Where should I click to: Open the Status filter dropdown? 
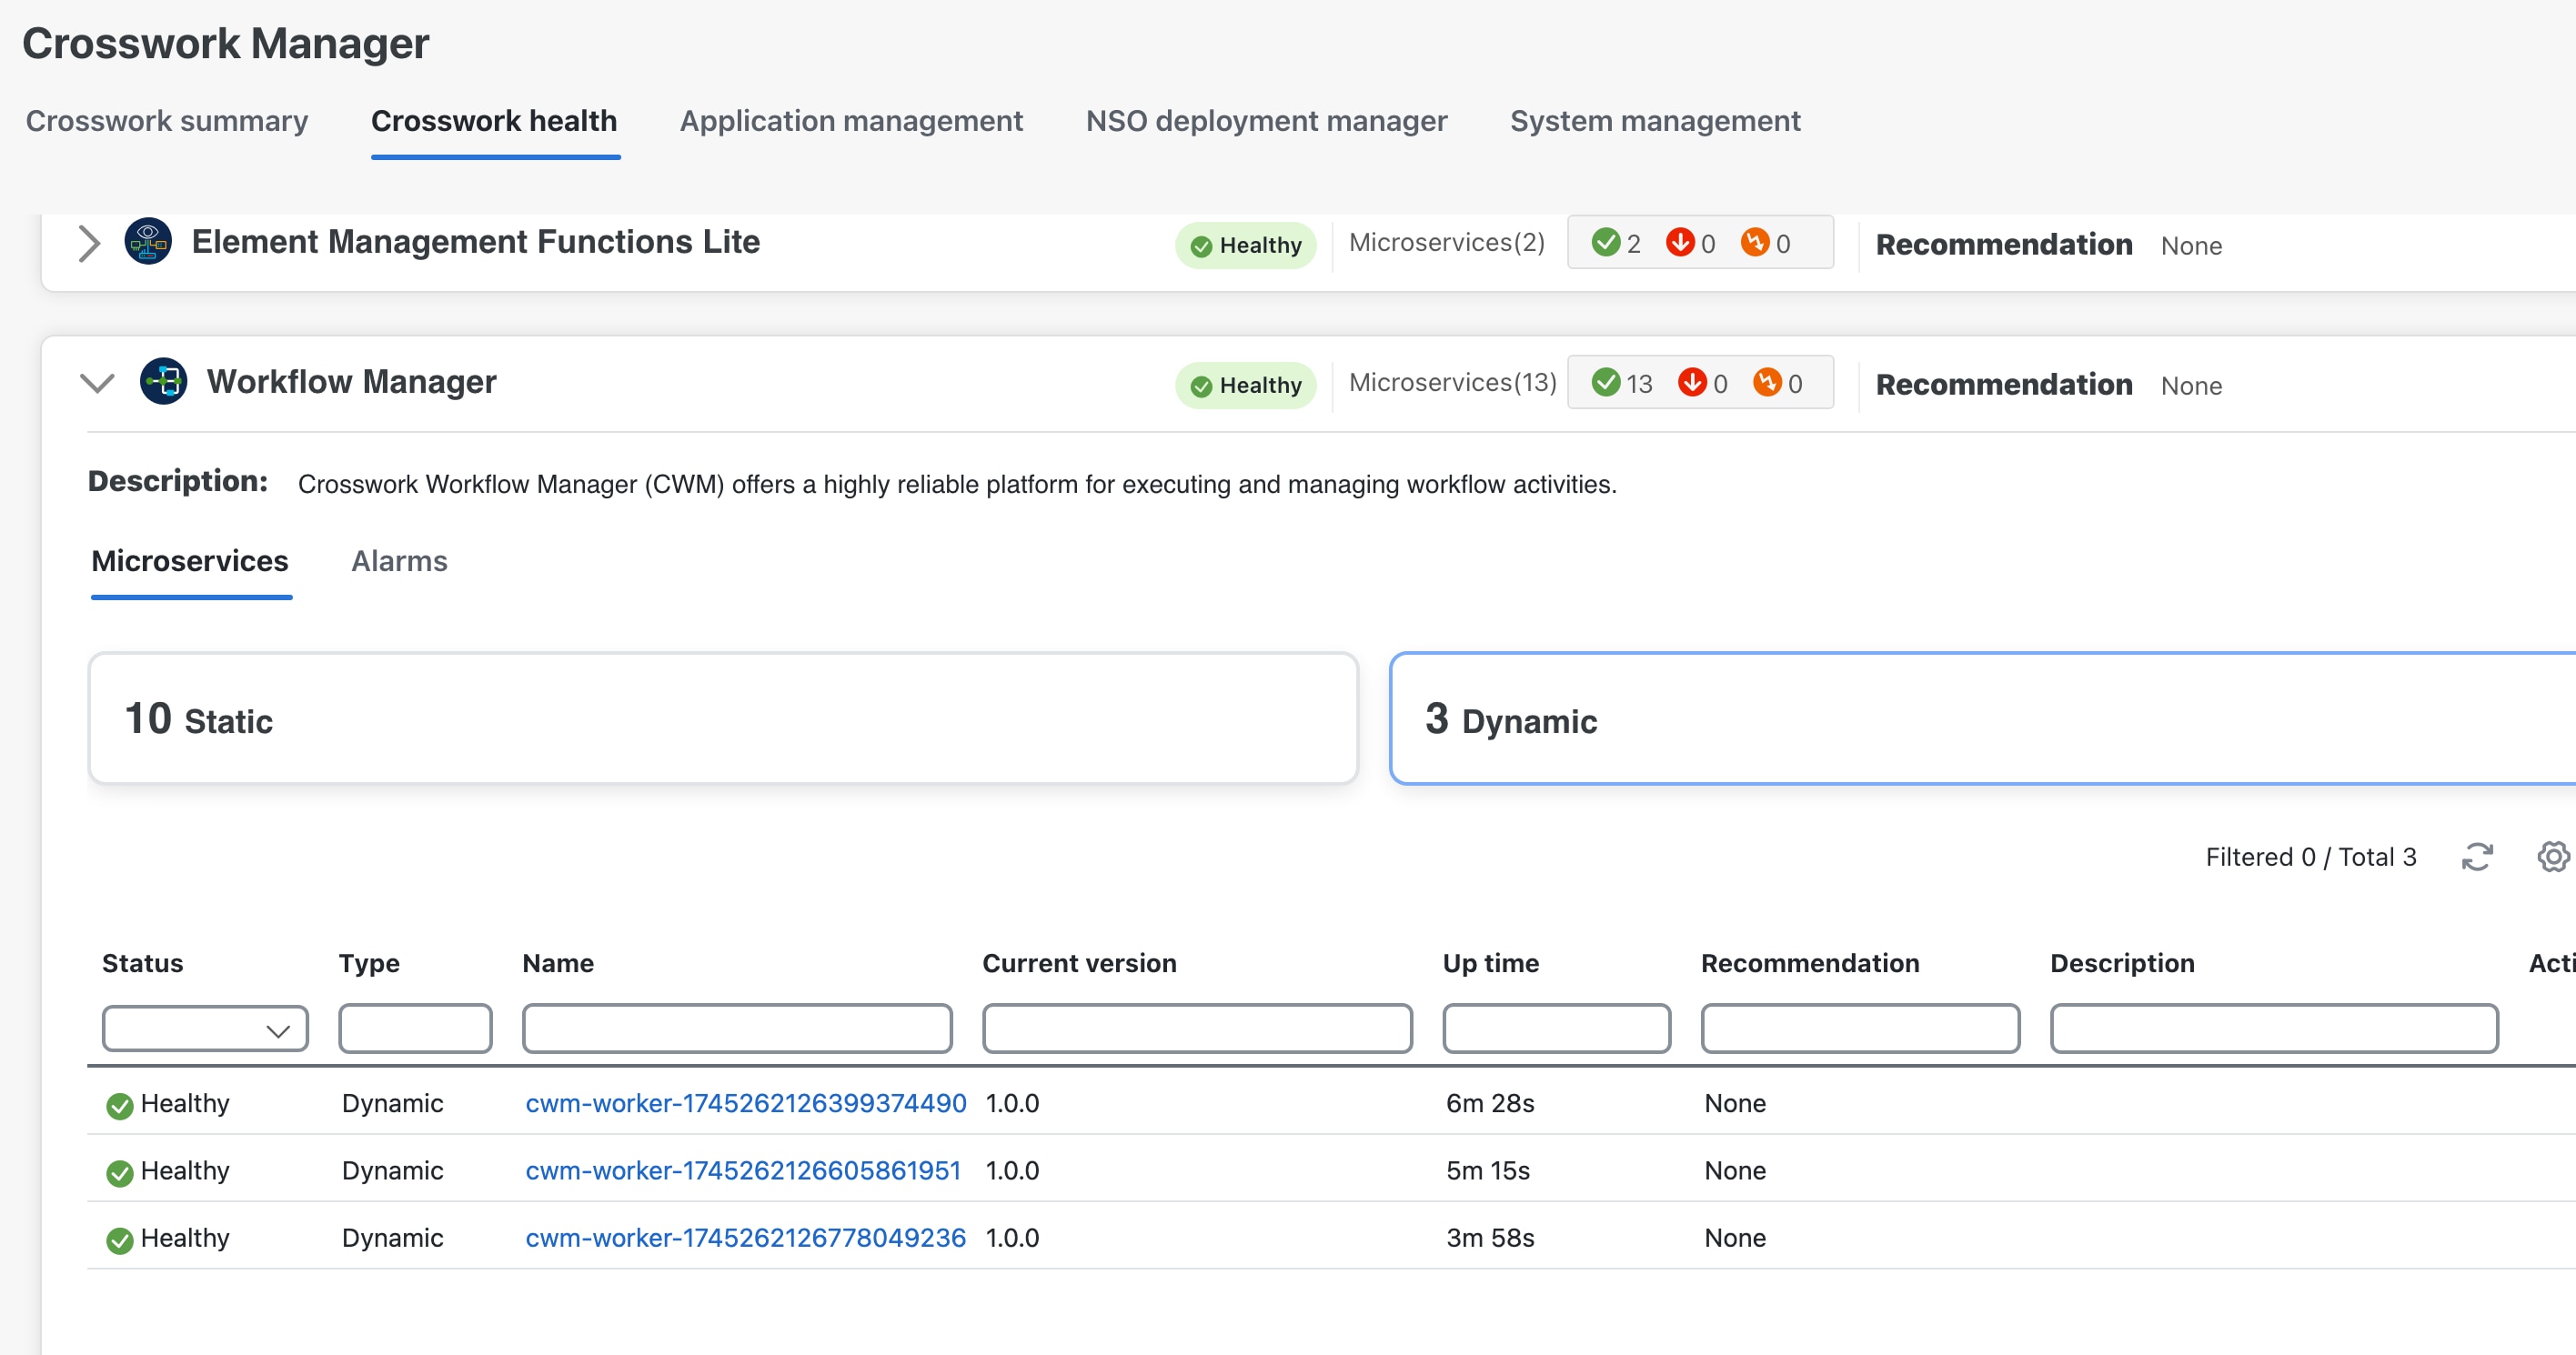click(x=205, y=1029)
